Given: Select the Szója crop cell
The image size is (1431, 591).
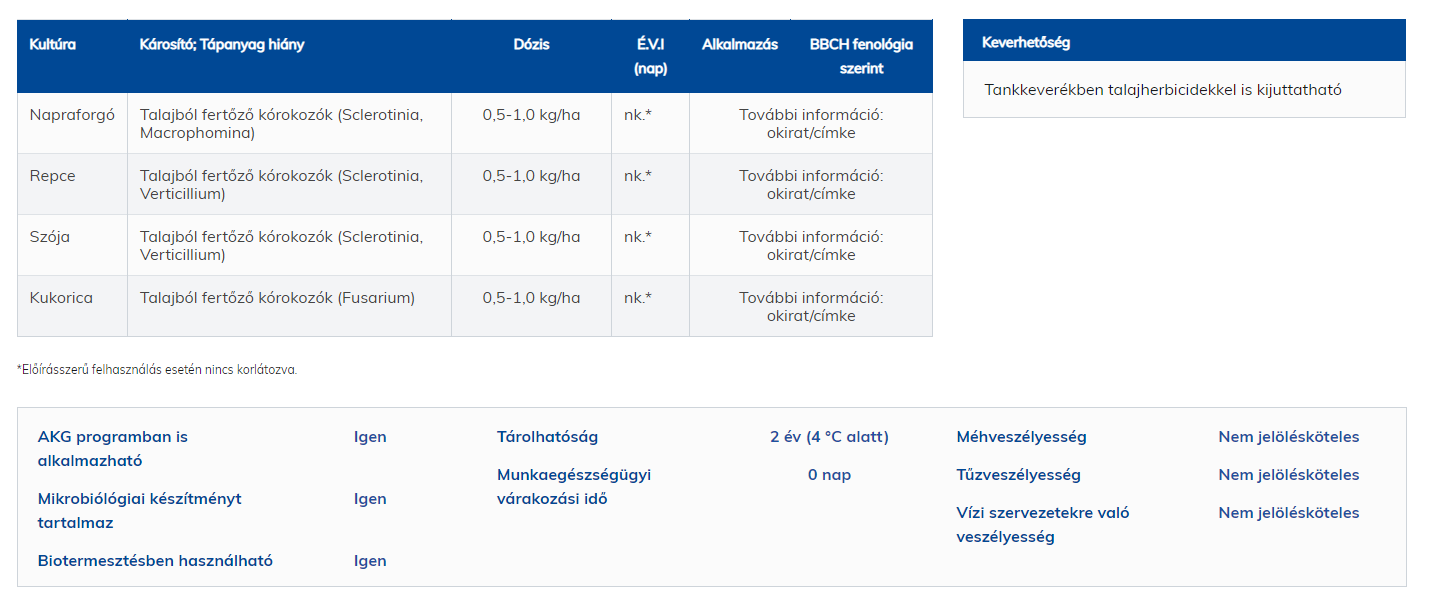Looking at the screenshot, I should (x=50, y=237).
